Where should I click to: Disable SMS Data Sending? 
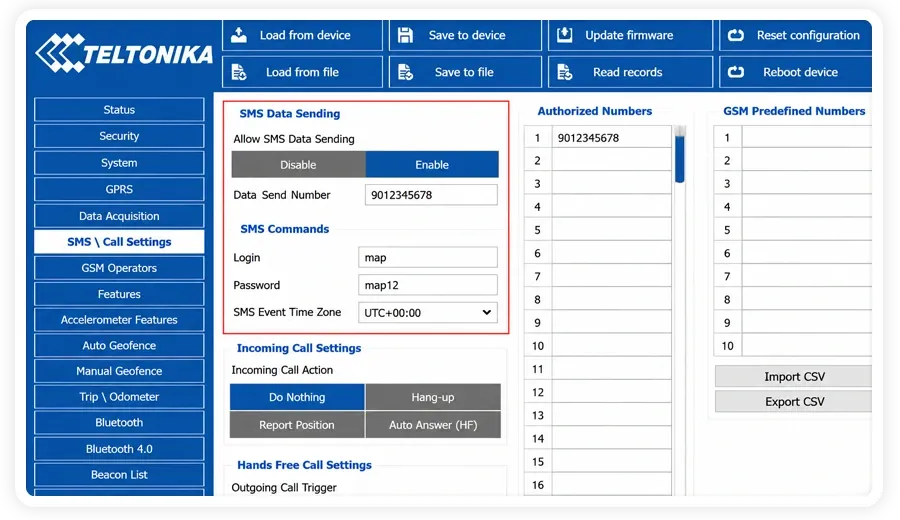(x=298, y=165)
